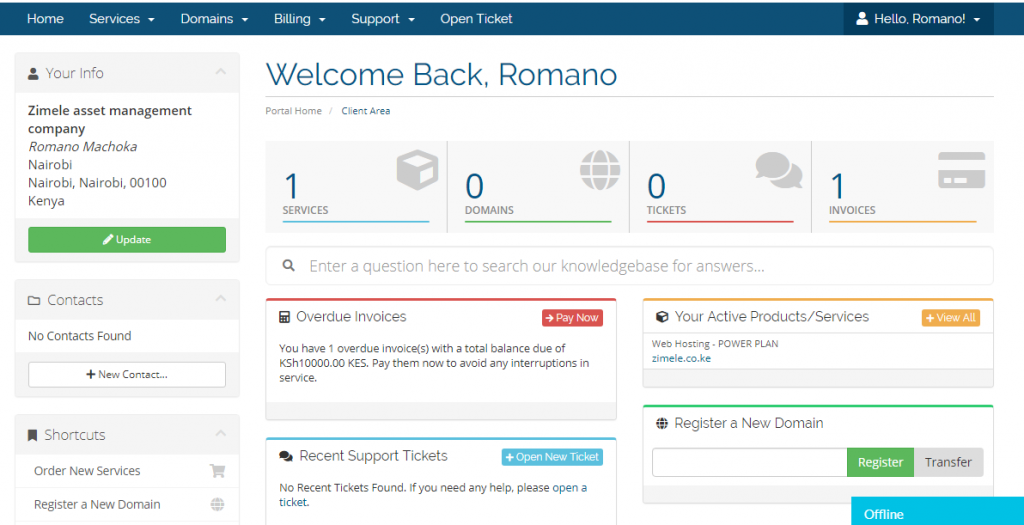Screen dimensions: 1024x525
Task: Go to Home in the navigation bar
Action: [45, 19]
